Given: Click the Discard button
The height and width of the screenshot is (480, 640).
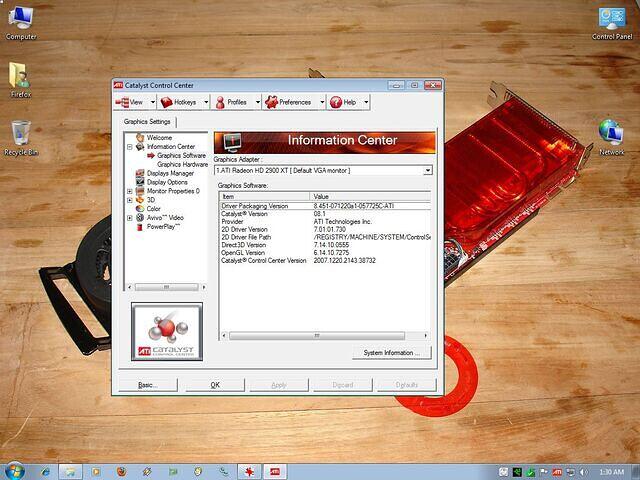Looking at the screenshot, I should (x=343, y=385).
